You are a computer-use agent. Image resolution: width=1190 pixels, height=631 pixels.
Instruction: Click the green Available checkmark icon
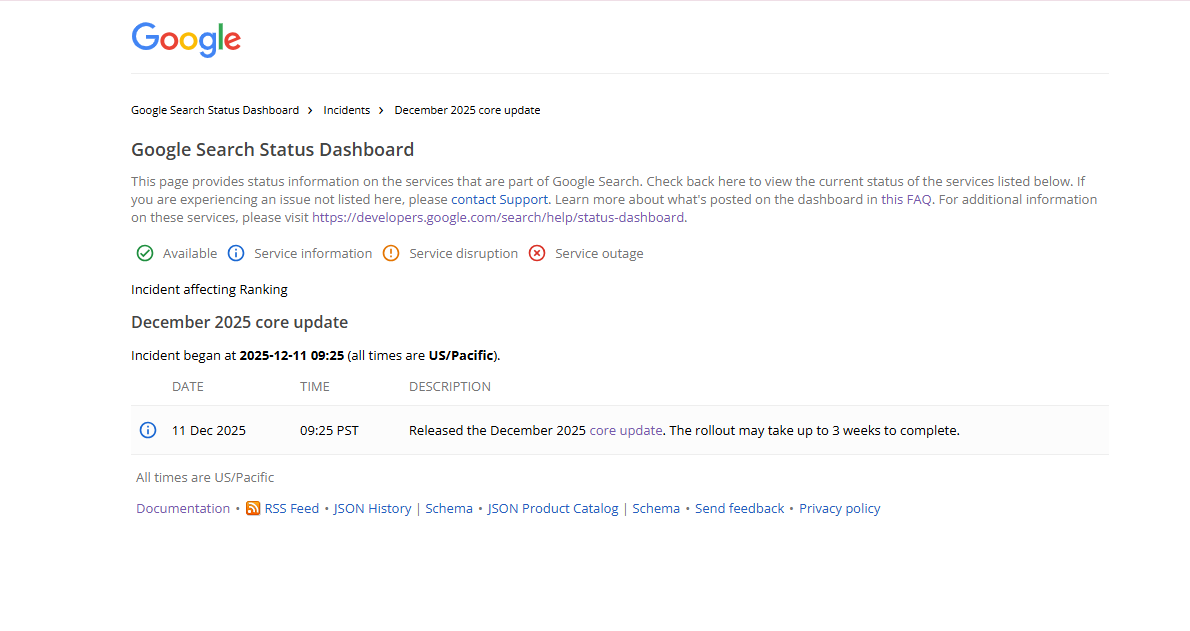(145, 253)
